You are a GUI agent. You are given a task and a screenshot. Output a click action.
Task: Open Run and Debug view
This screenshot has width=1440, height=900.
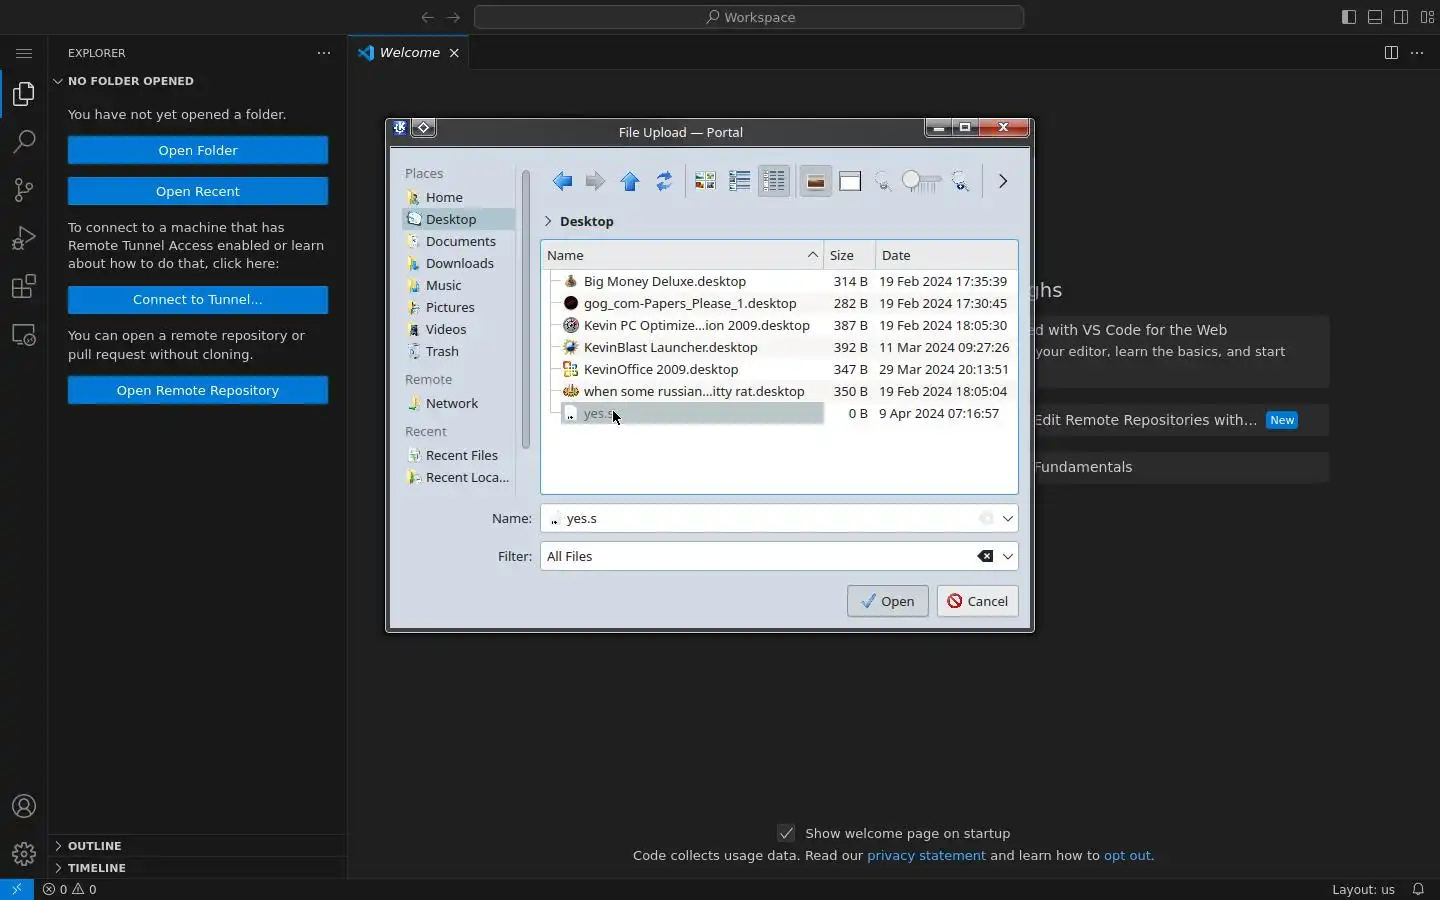24,238
